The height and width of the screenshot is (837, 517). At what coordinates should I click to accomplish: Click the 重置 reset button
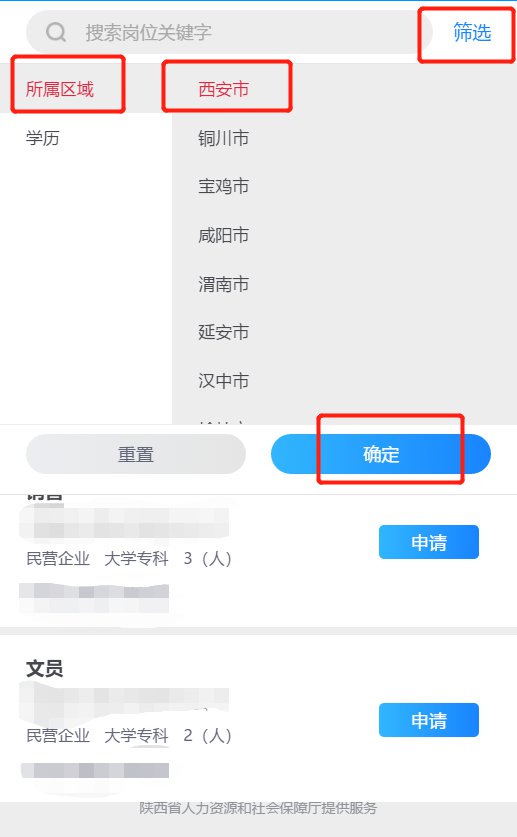[x=136, y=454]
